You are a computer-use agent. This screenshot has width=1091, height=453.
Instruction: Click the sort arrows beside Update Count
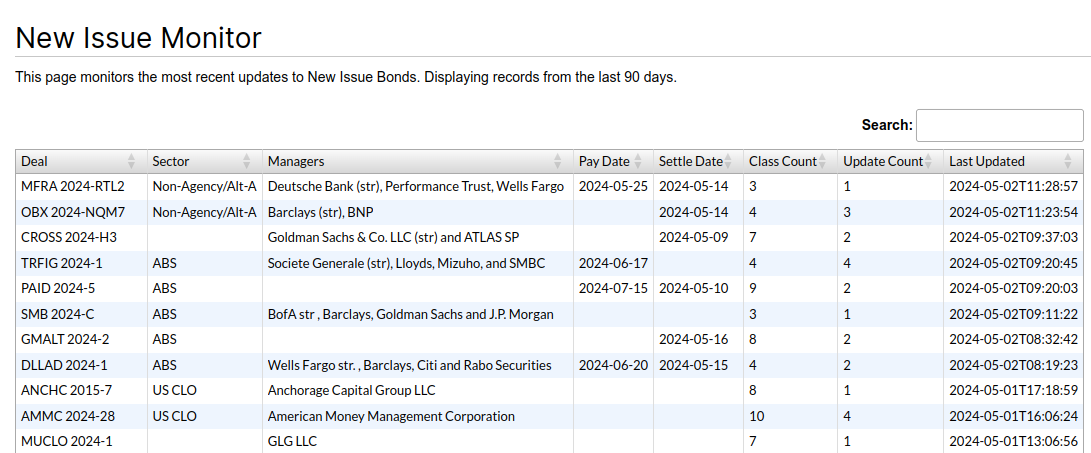[929, 161]
